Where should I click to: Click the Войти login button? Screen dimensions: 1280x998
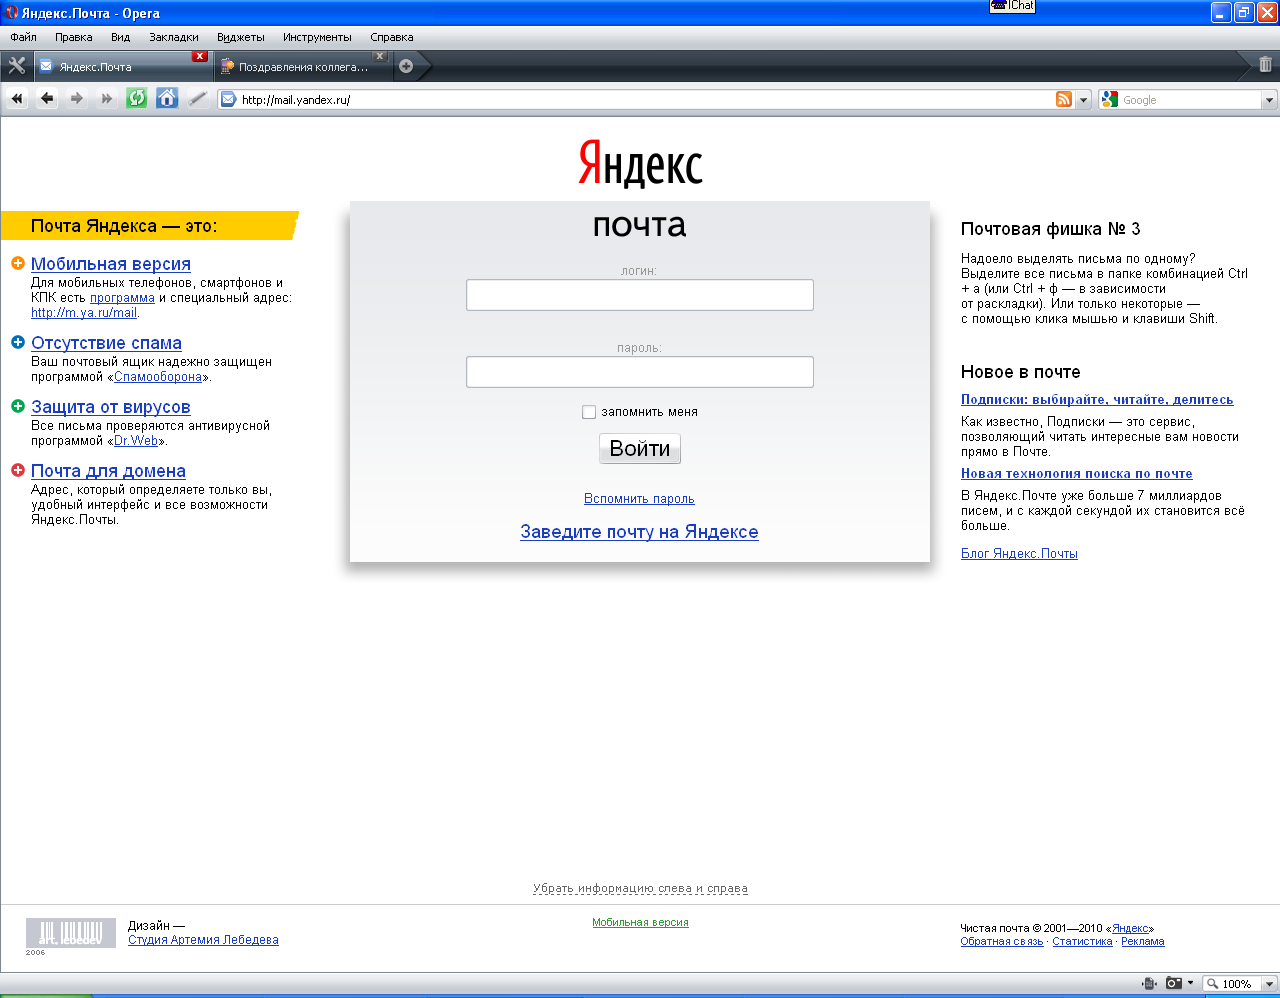click(x=640, y=448)
